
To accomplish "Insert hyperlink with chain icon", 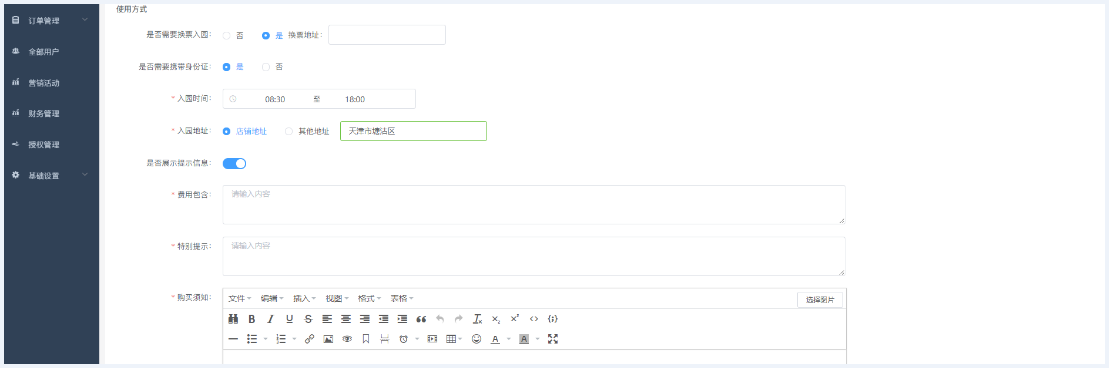I will click(309, 339).
